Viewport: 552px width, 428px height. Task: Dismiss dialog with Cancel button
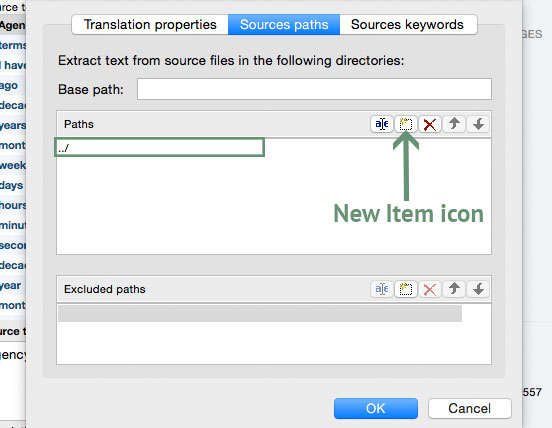click(x=470, y=408)
